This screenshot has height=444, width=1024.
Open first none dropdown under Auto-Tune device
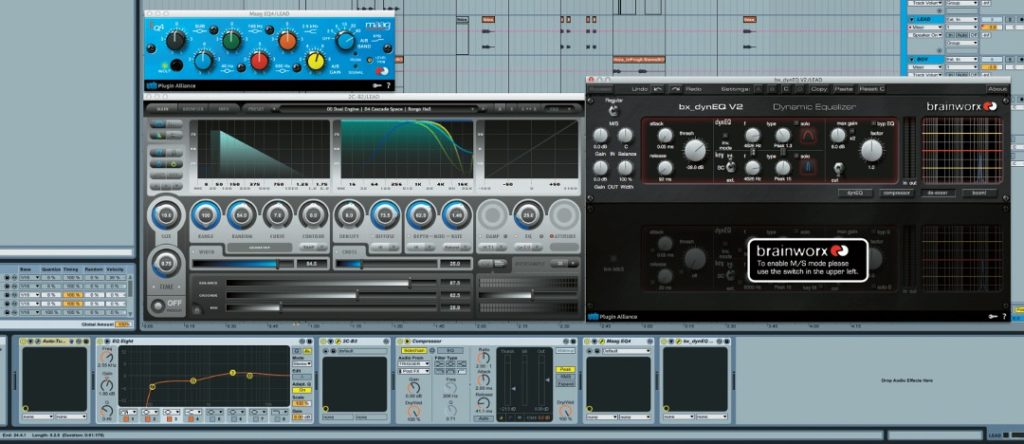pyautogui.click(x=38, y=417)
